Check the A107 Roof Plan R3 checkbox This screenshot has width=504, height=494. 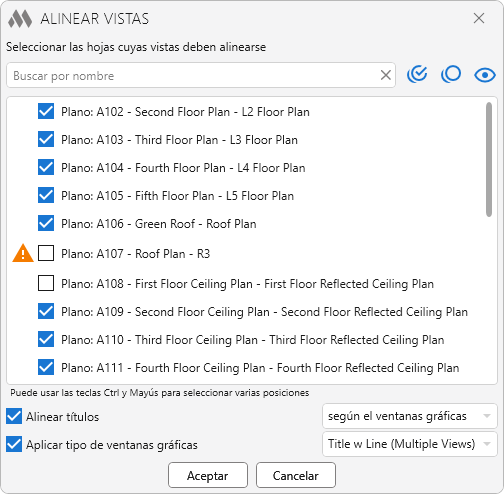coord(46,253)
